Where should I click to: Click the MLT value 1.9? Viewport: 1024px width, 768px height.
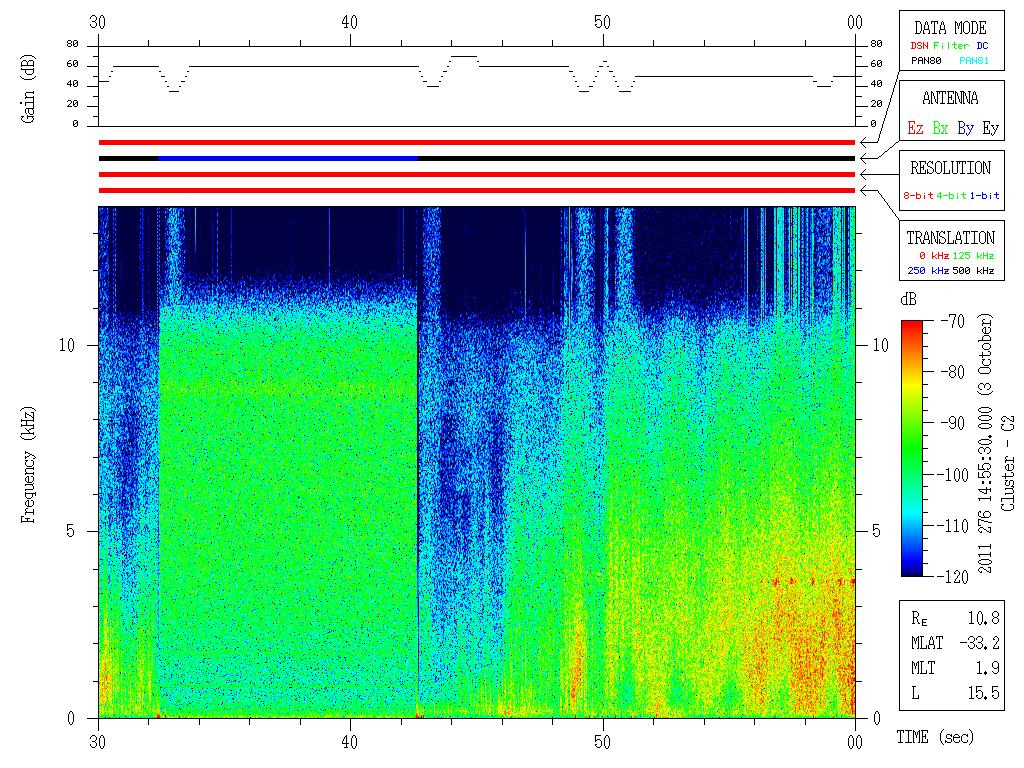(987, 668)
